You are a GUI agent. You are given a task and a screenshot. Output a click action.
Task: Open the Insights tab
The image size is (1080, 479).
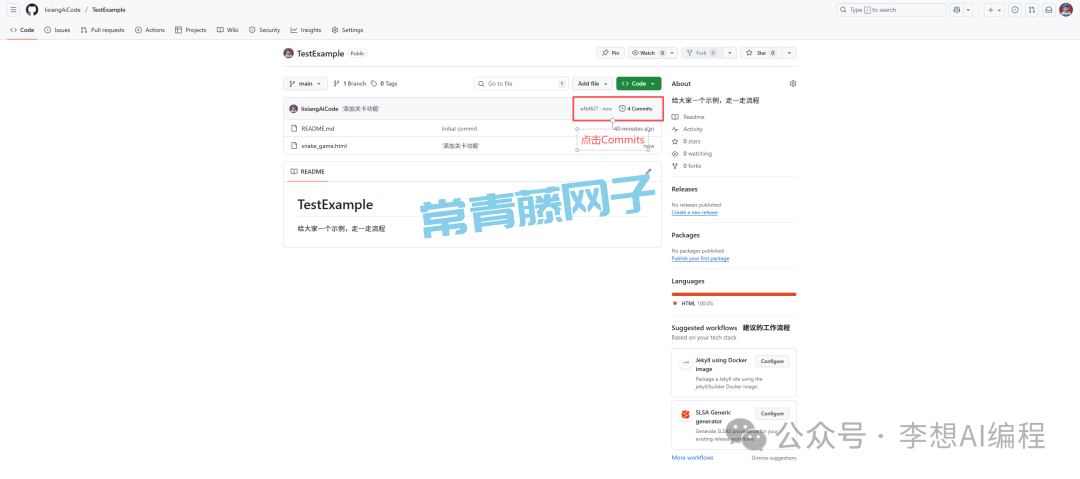click(x=307, y=30)
